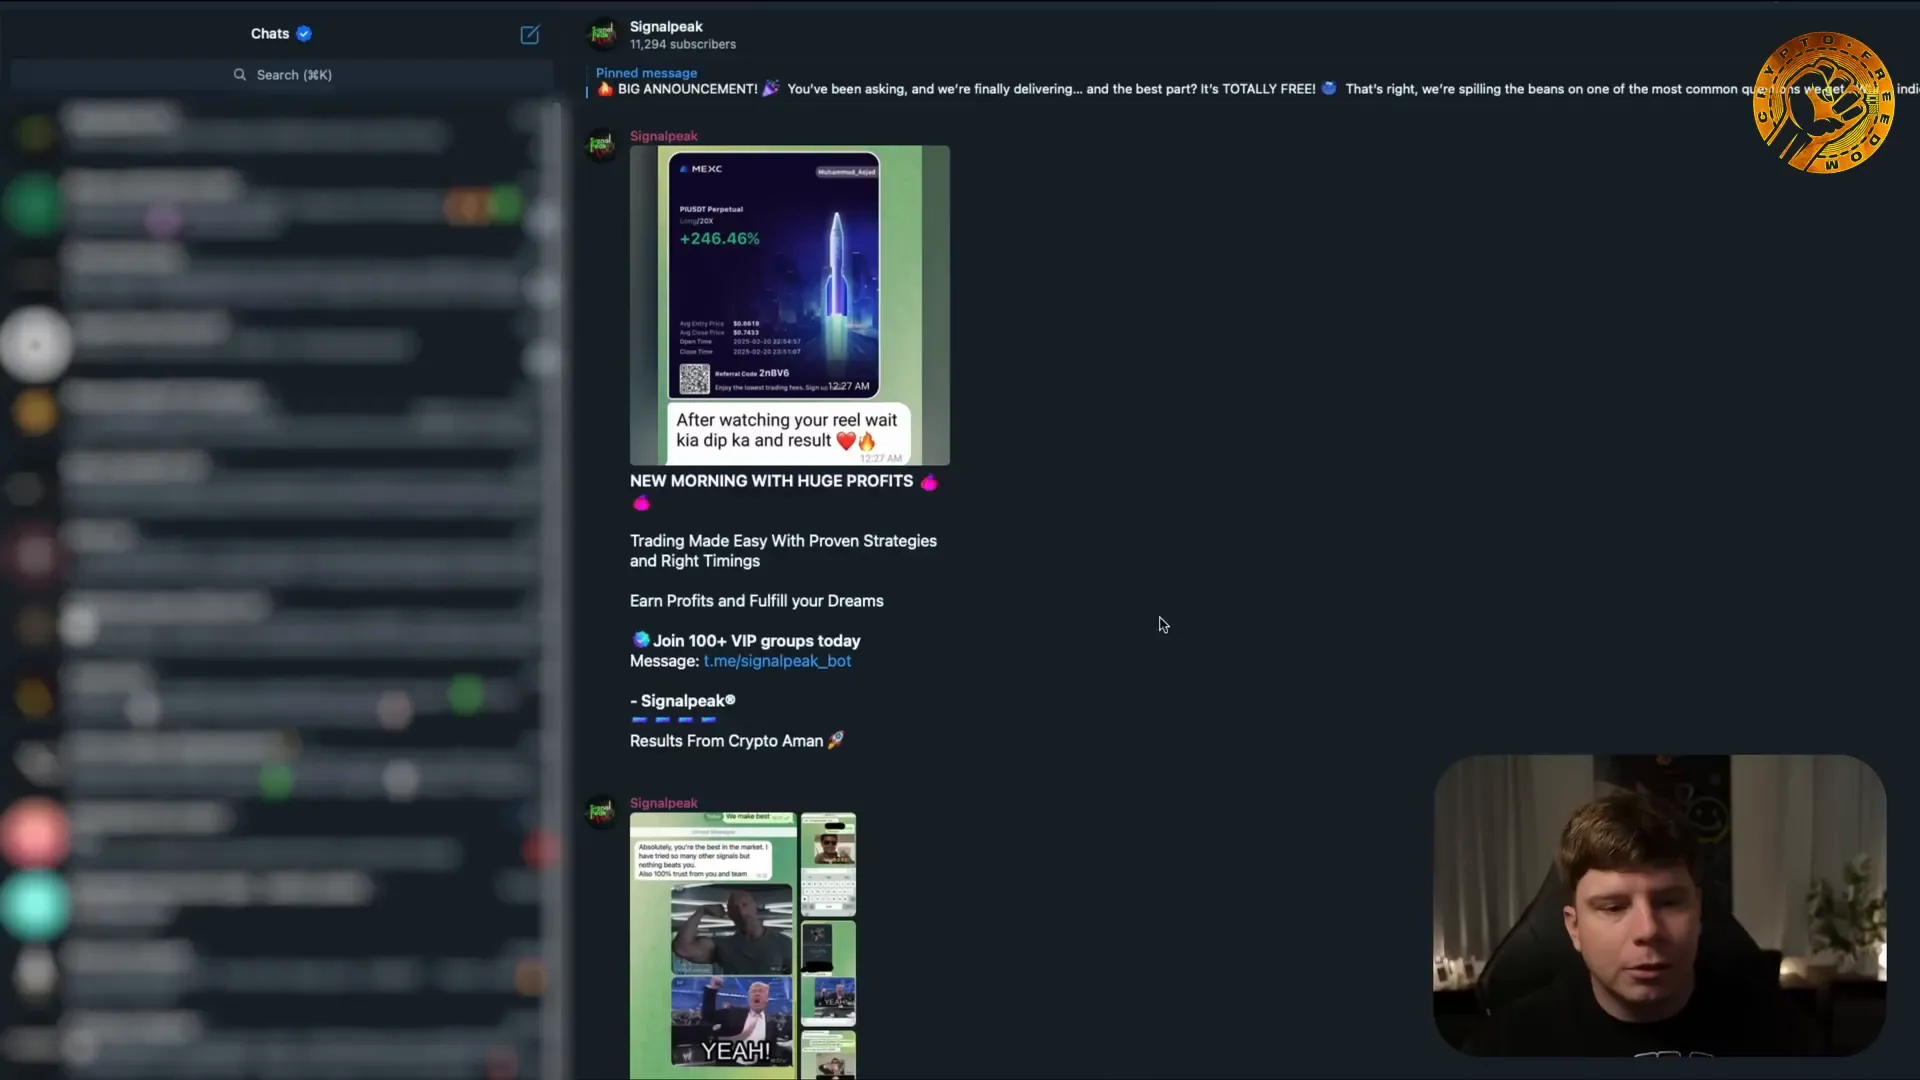Click NEW MORNING WITH HUGE PROFITS text
Image resolution: width=1920 pixels, height=1080 pixels.
click(771, 481)
